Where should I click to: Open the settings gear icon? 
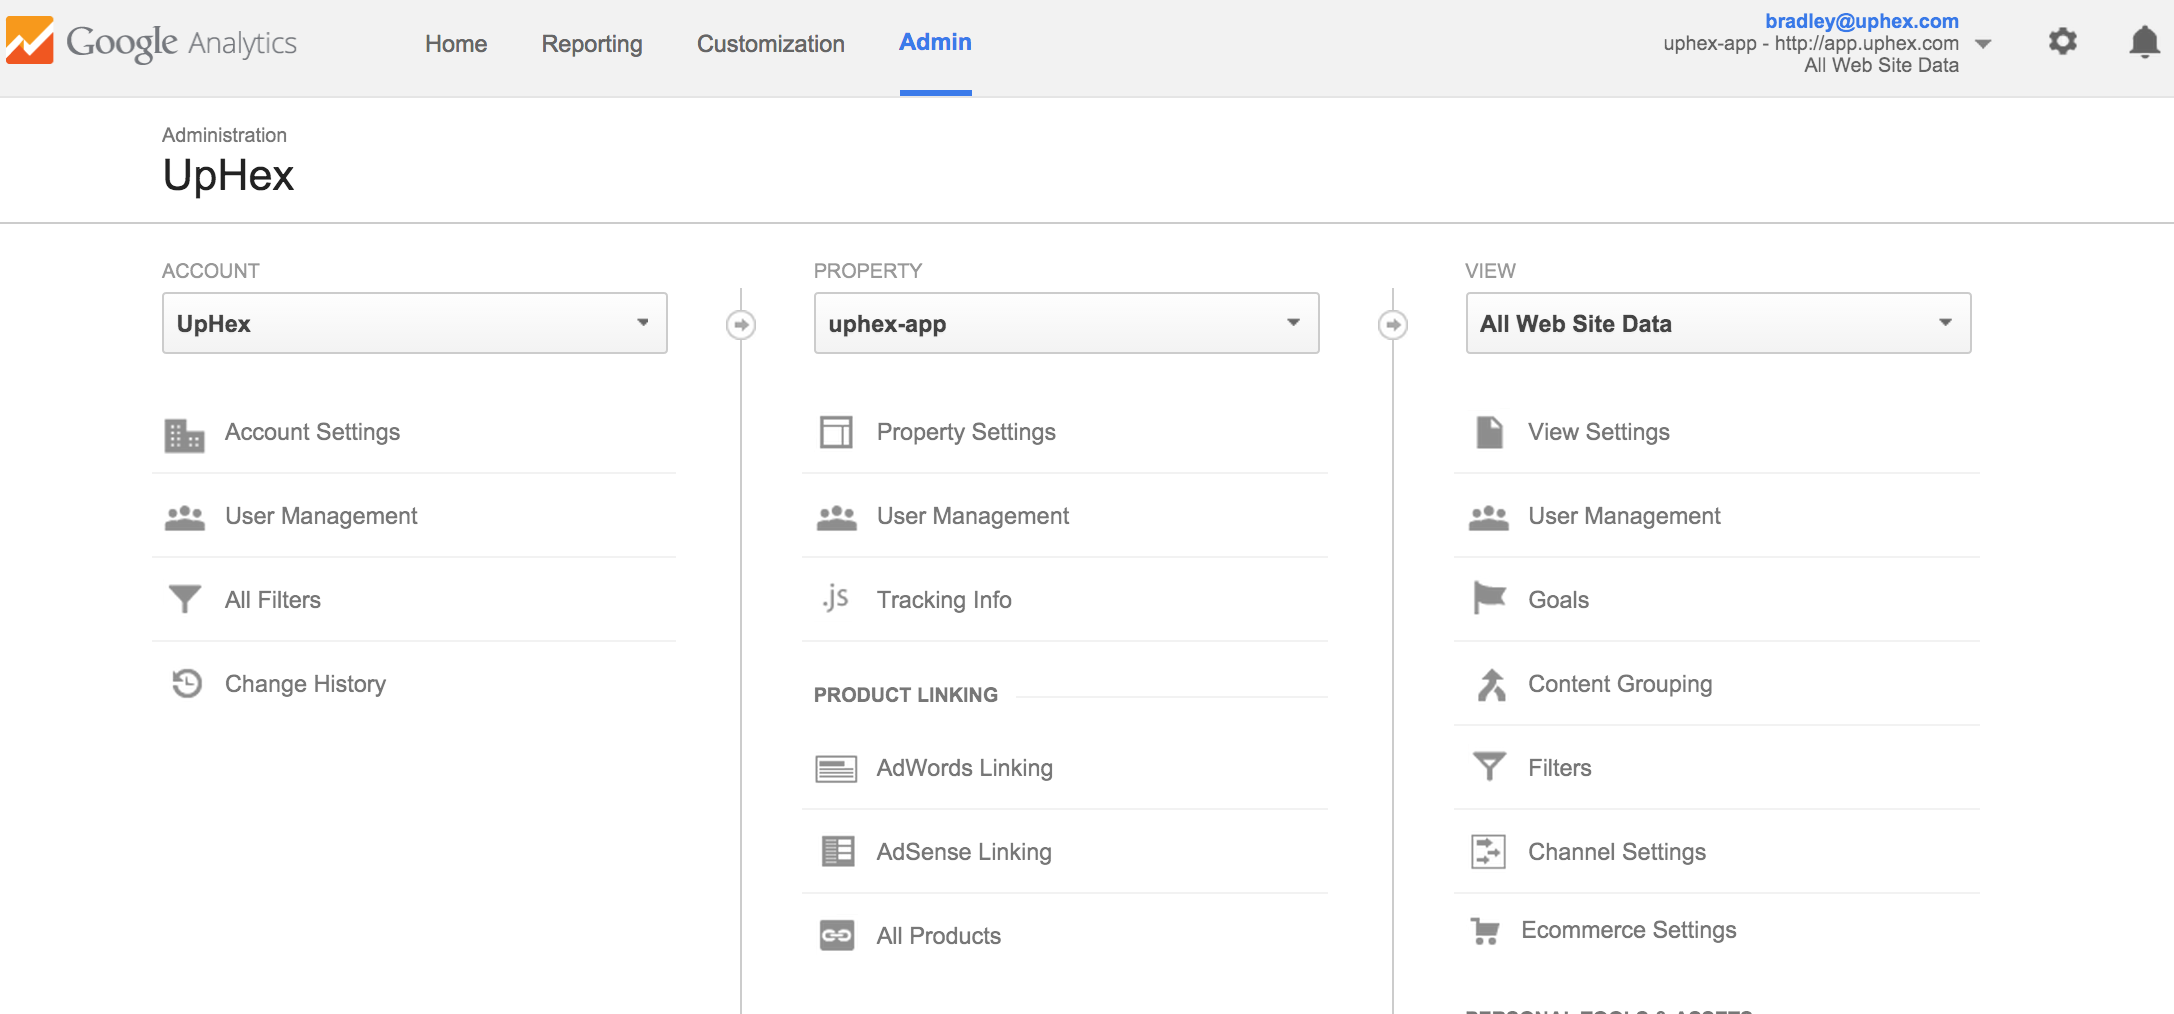pos(2062,41)
